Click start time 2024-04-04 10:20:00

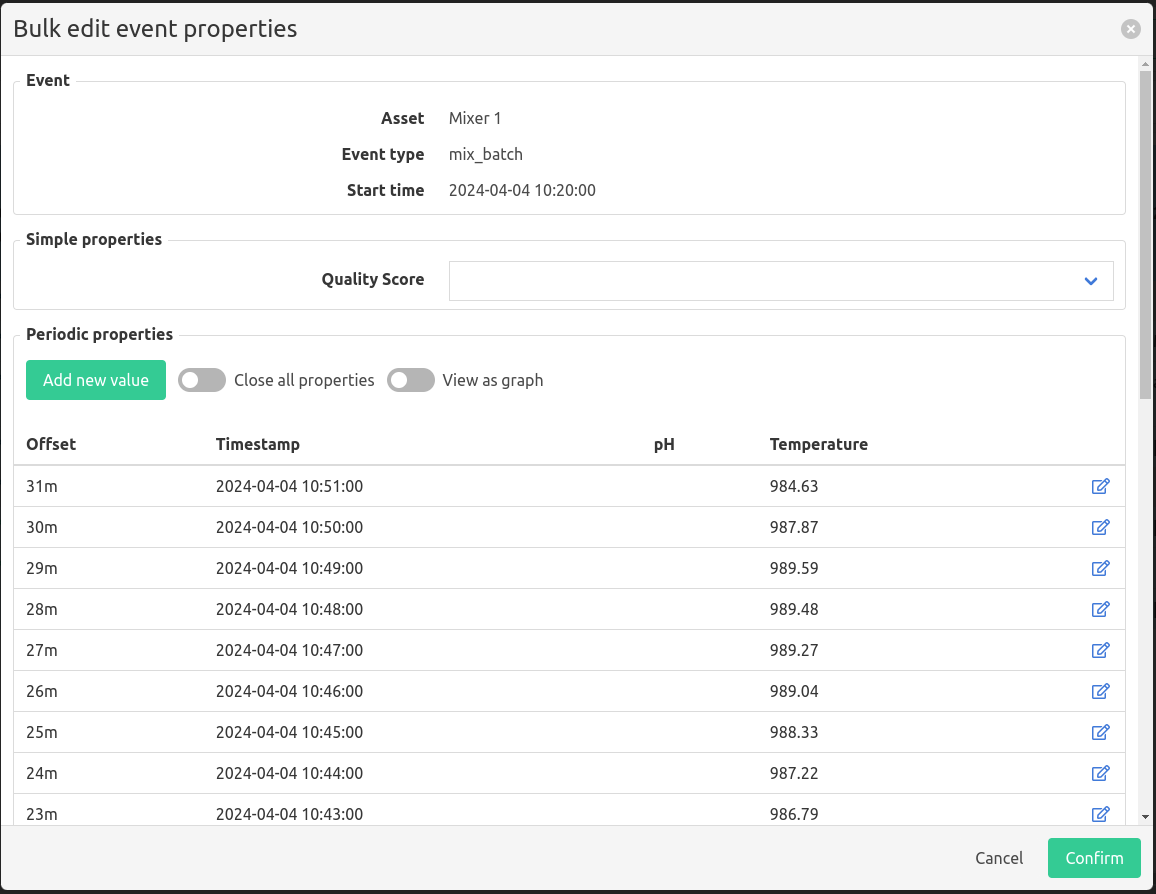tap(522, 190)
